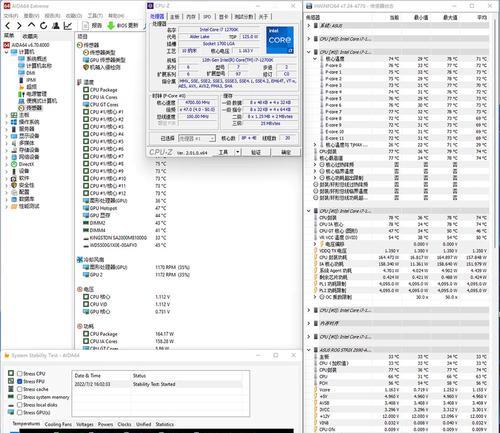The width and height of the screenshot is (500, 433).
Task: Click the user icon in AIDA64 toolbar
Action: point(56,26)
